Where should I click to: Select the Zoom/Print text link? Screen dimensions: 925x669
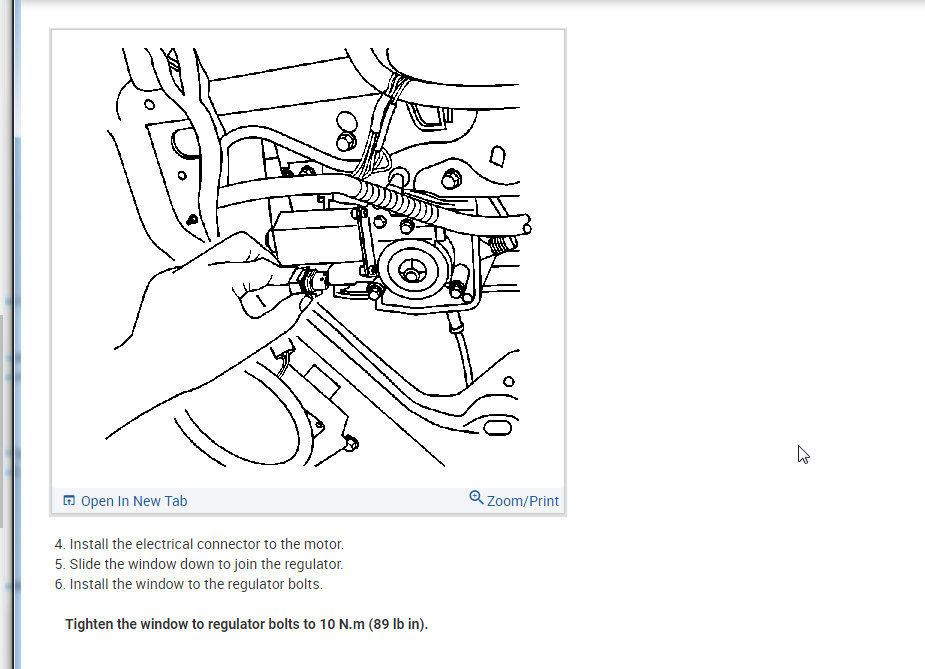tap(523, 501)
